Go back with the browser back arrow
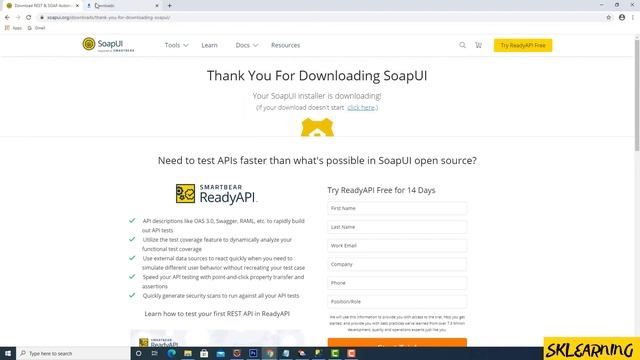Viewport: 640px width, 360px height. (7, 18)
